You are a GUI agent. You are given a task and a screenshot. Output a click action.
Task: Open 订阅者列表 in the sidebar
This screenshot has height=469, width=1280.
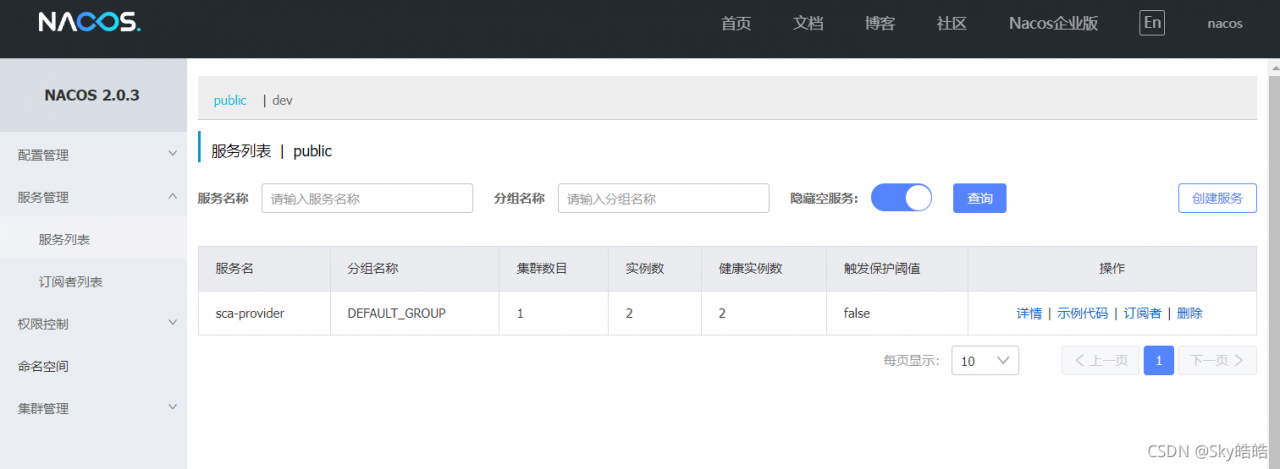click(x=71, y=282)
